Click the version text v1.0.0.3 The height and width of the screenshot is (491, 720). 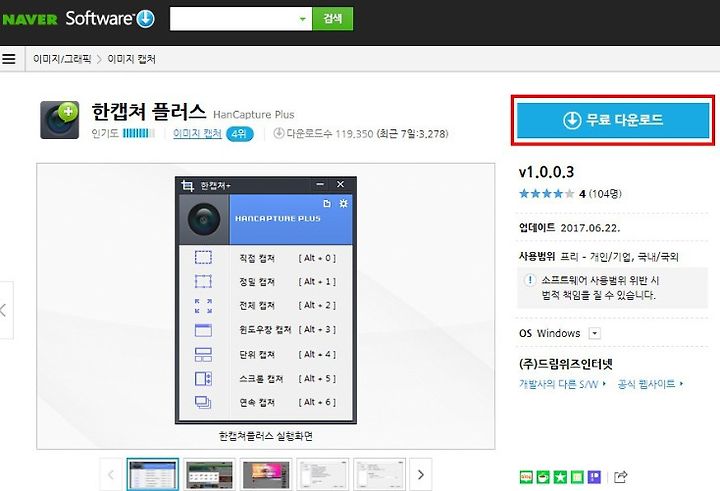point(546,172)
